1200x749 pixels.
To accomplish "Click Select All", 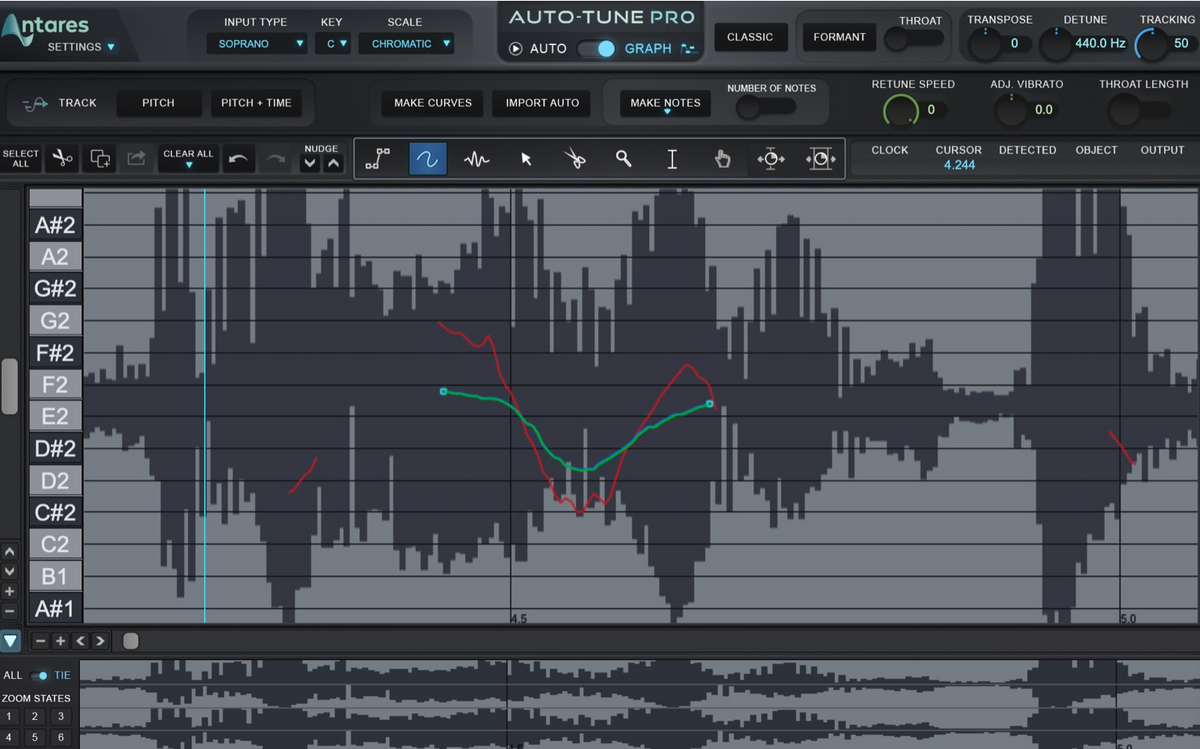I will [21, 158].
